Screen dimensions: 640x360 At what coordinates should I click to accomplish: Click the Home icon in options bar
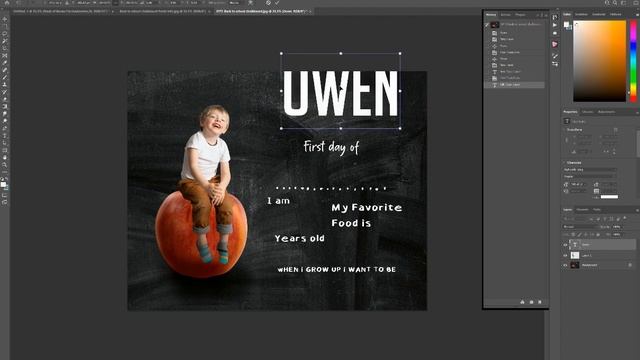click(7, 3)
